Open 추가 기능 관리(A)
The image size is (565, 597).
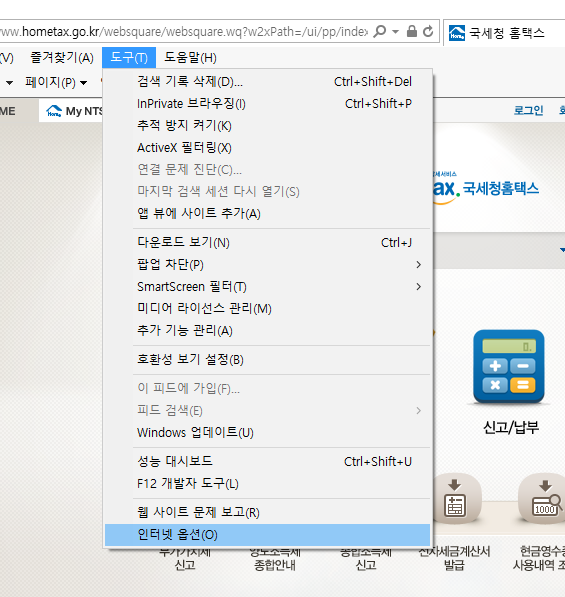[x=268, y=330]
